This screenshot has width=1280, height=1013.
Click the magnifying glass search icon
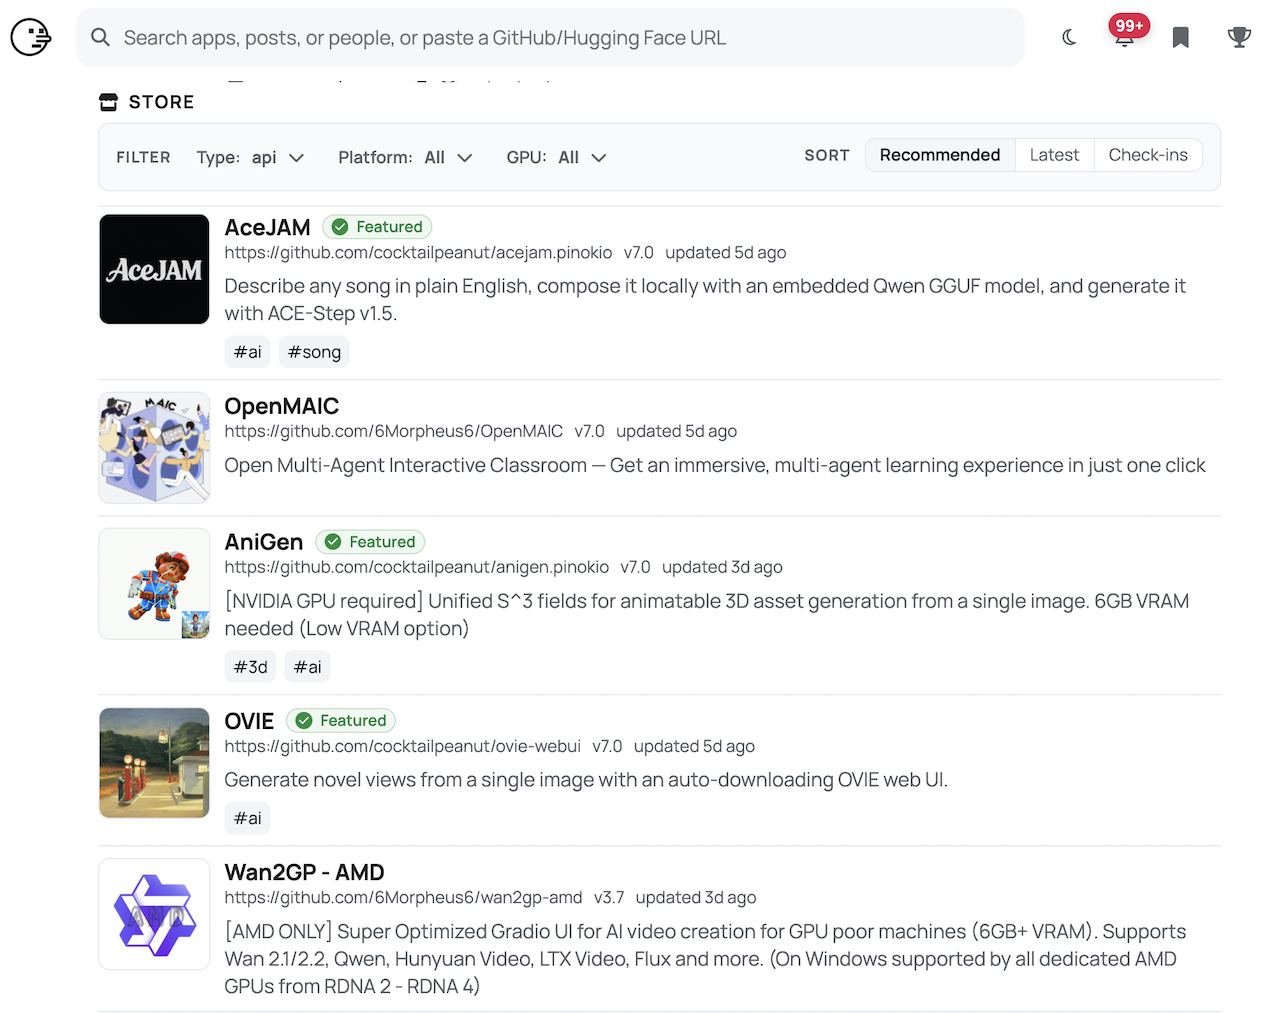click(100, 38)
